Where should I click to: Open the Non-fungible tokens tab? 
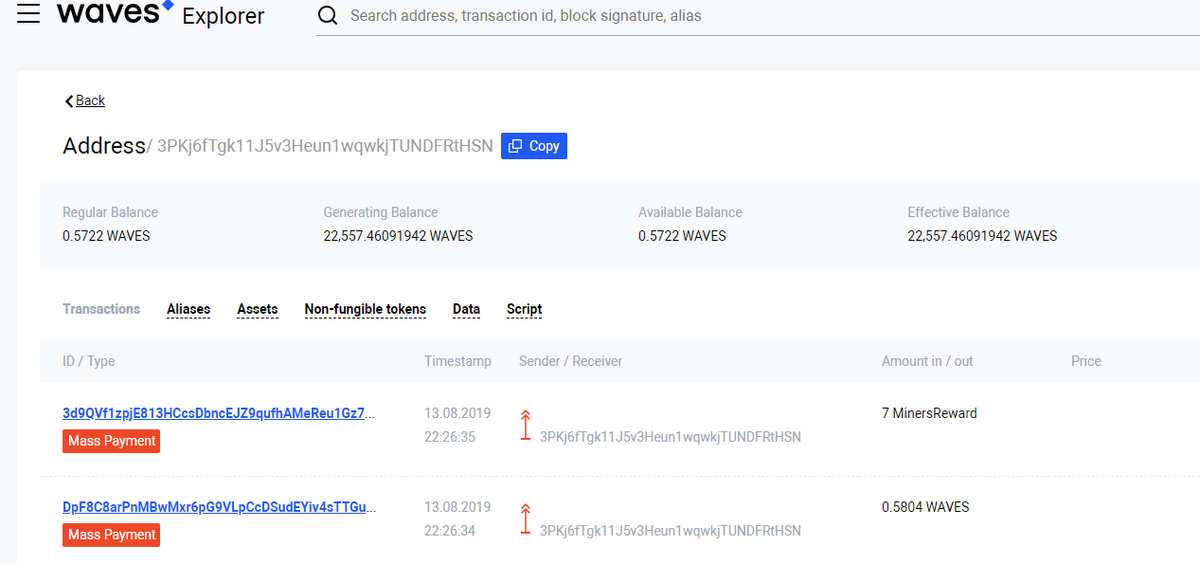(365, 309)
